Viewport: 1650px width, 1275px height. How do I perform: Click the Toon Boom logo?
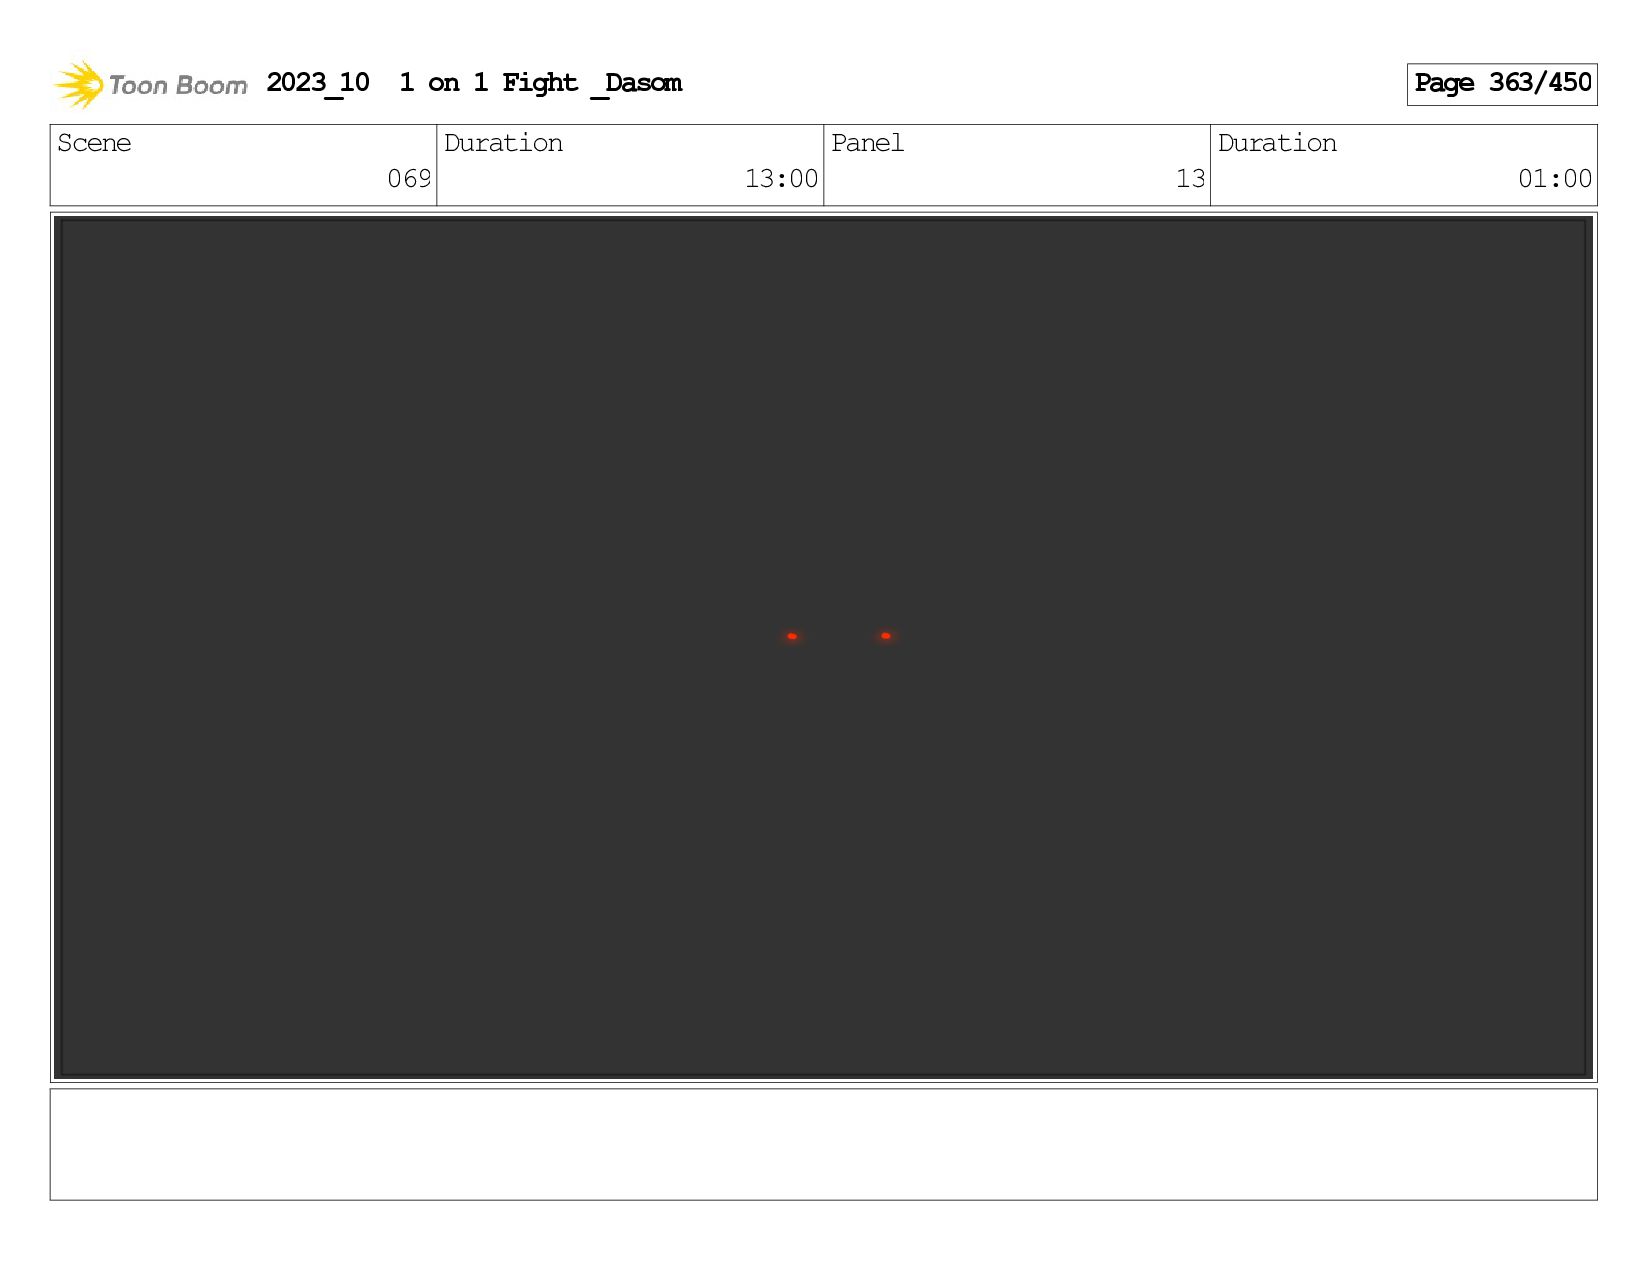pyautogui.click(x=150, y=84)
